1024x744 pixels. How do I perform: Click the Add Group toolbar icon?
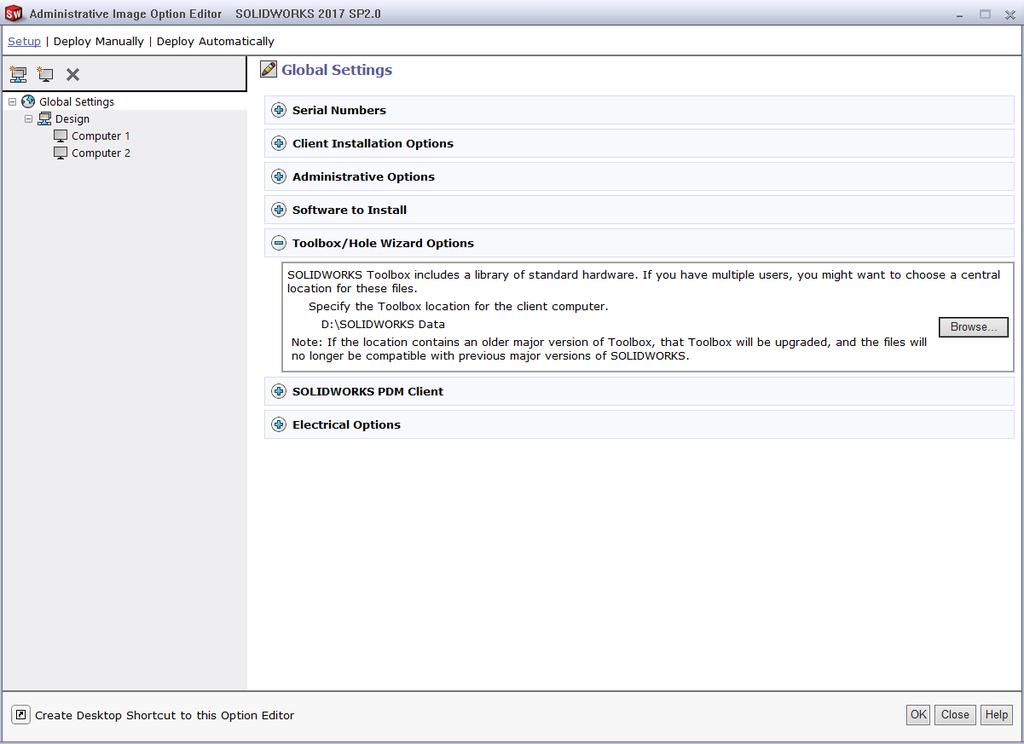point(18,74)
